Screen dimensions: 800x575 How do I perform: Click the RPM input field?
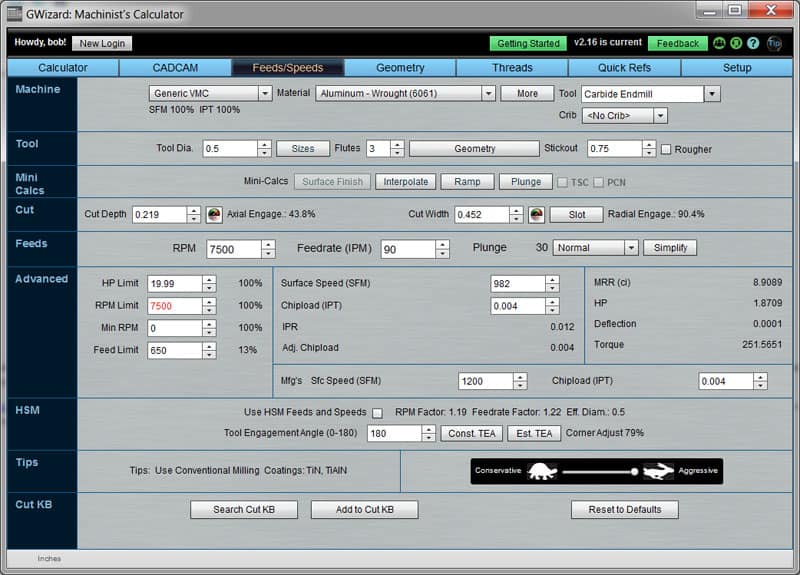point(234,249)
